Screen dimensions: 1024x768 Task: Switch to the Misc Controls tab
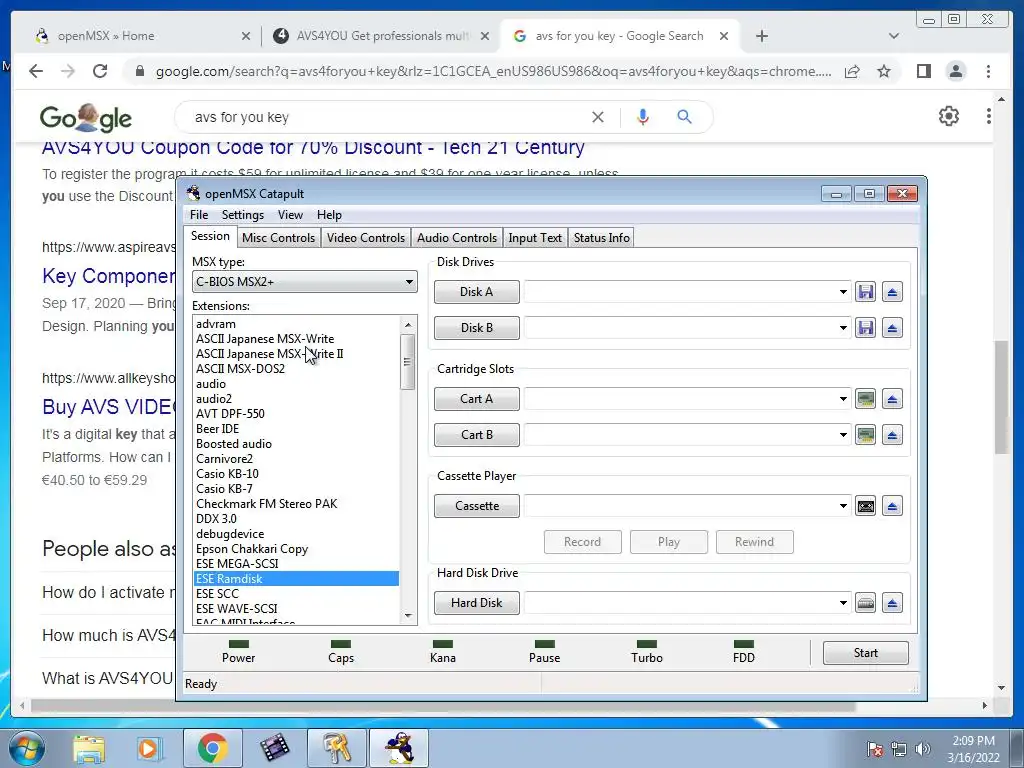(278, 238)
